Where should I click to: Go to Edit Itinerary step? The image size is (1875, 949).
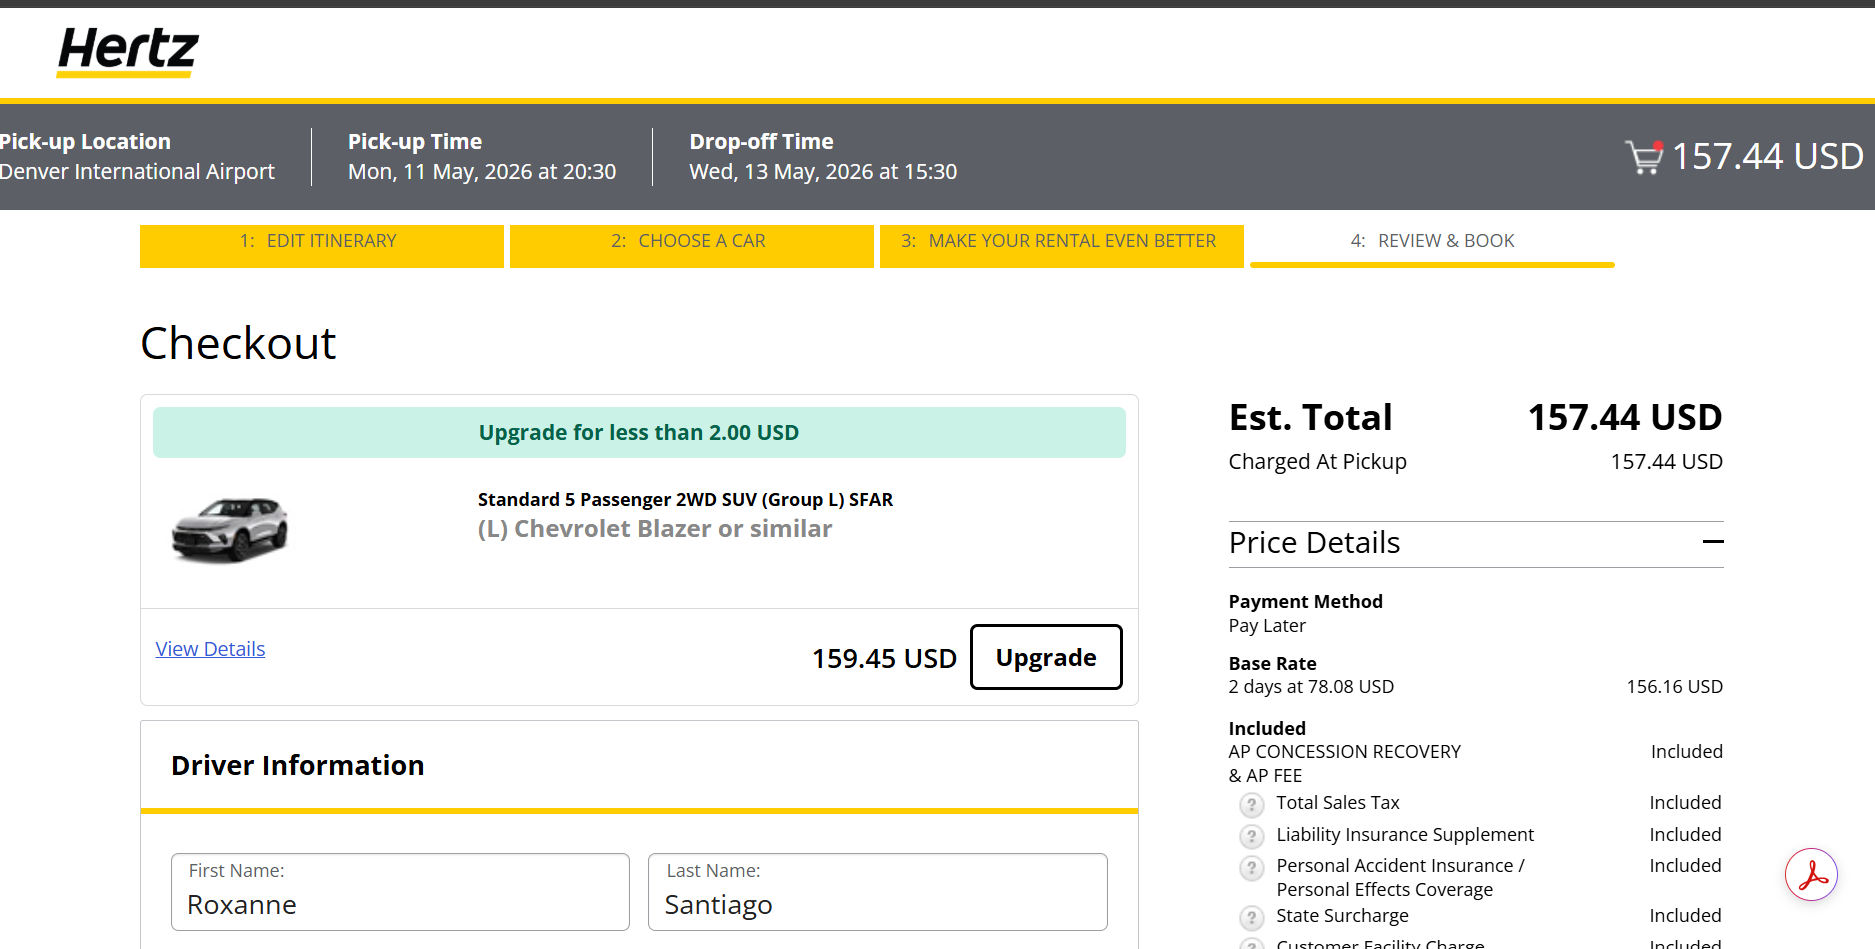click(x=322, y=245)
